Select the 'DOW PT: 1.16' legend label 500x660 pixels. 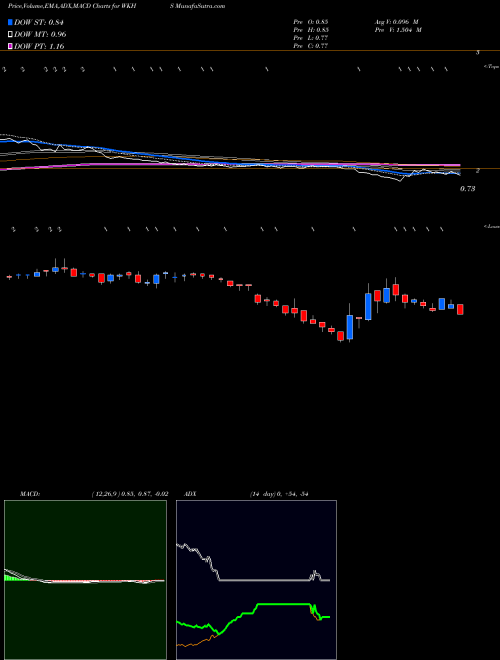pyautogui.click(x=39, y=46)
